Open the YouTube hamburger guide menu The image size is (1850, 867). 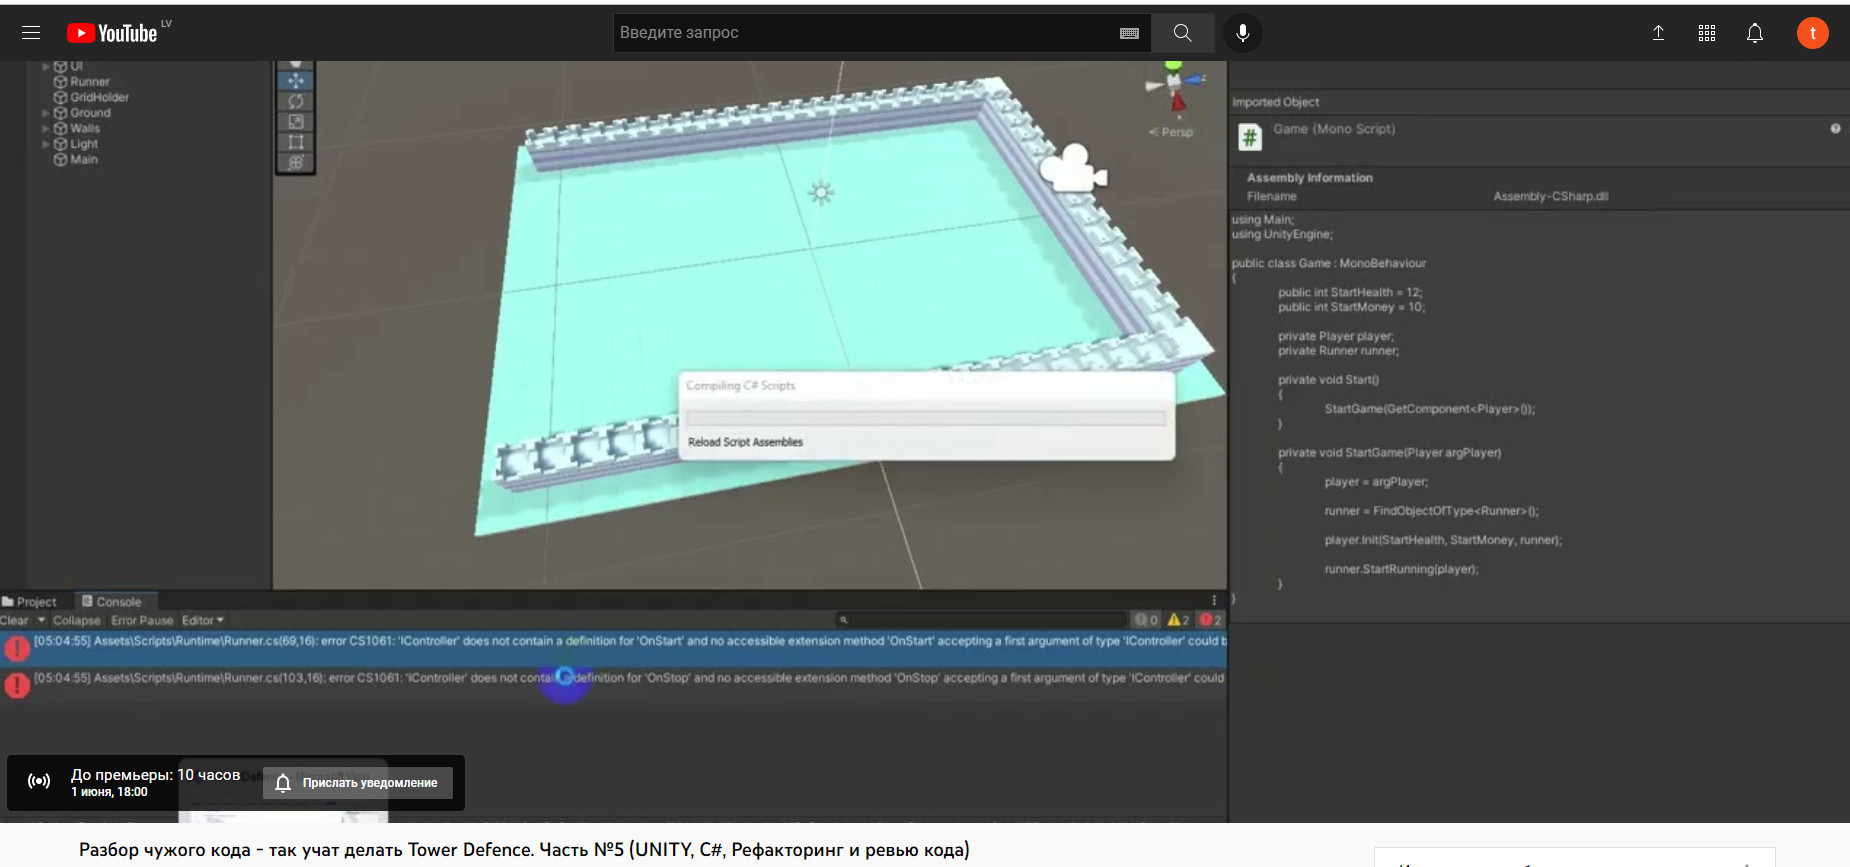coord(31,33)
